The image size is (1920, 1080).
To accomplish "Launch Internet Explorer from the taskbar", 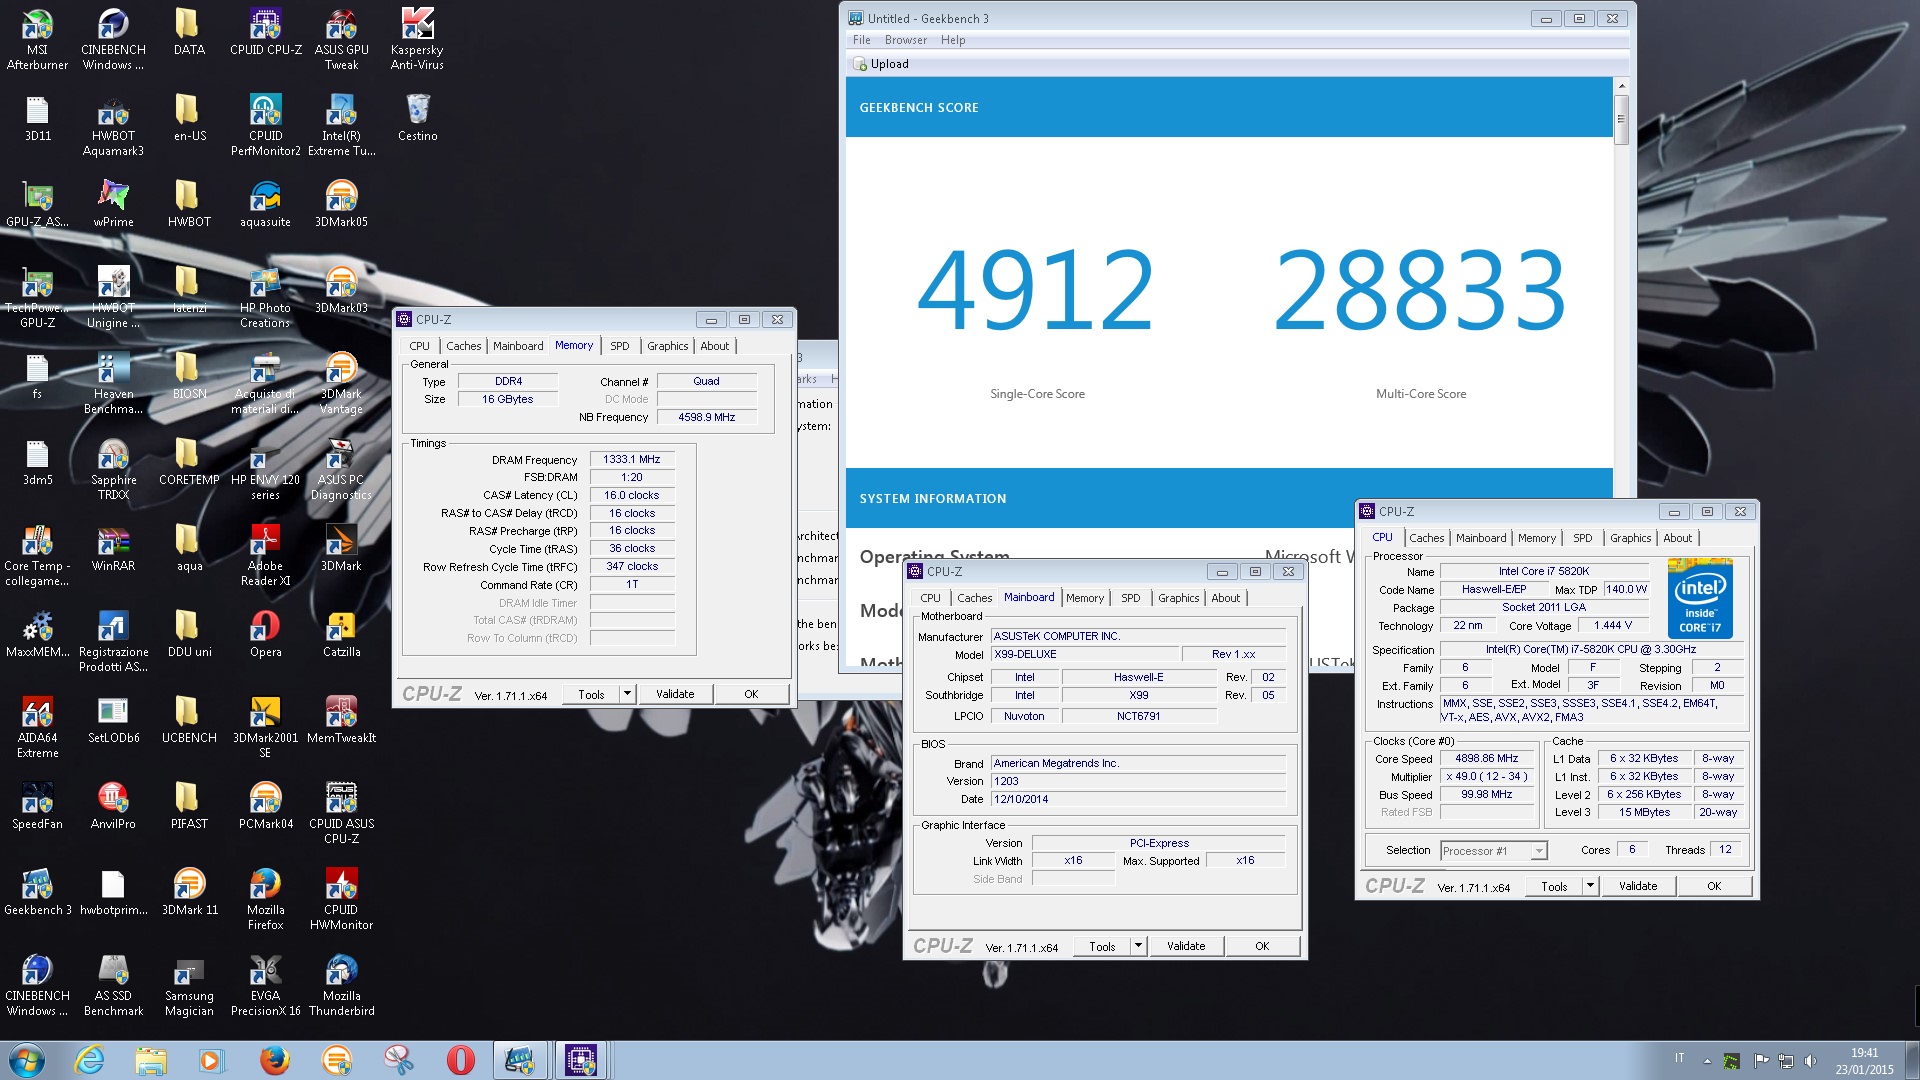I will pyautogui.click(x=90, y=1060).
